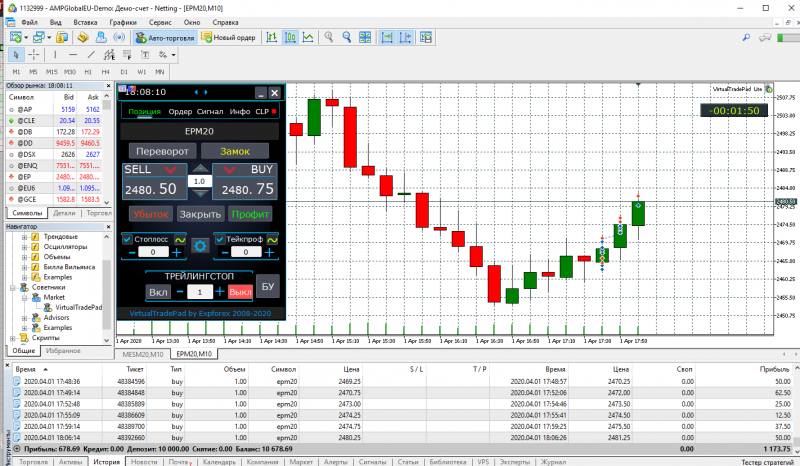Click the Stoploss wave mode icon

pyautogui.click(x=180, y=239)
